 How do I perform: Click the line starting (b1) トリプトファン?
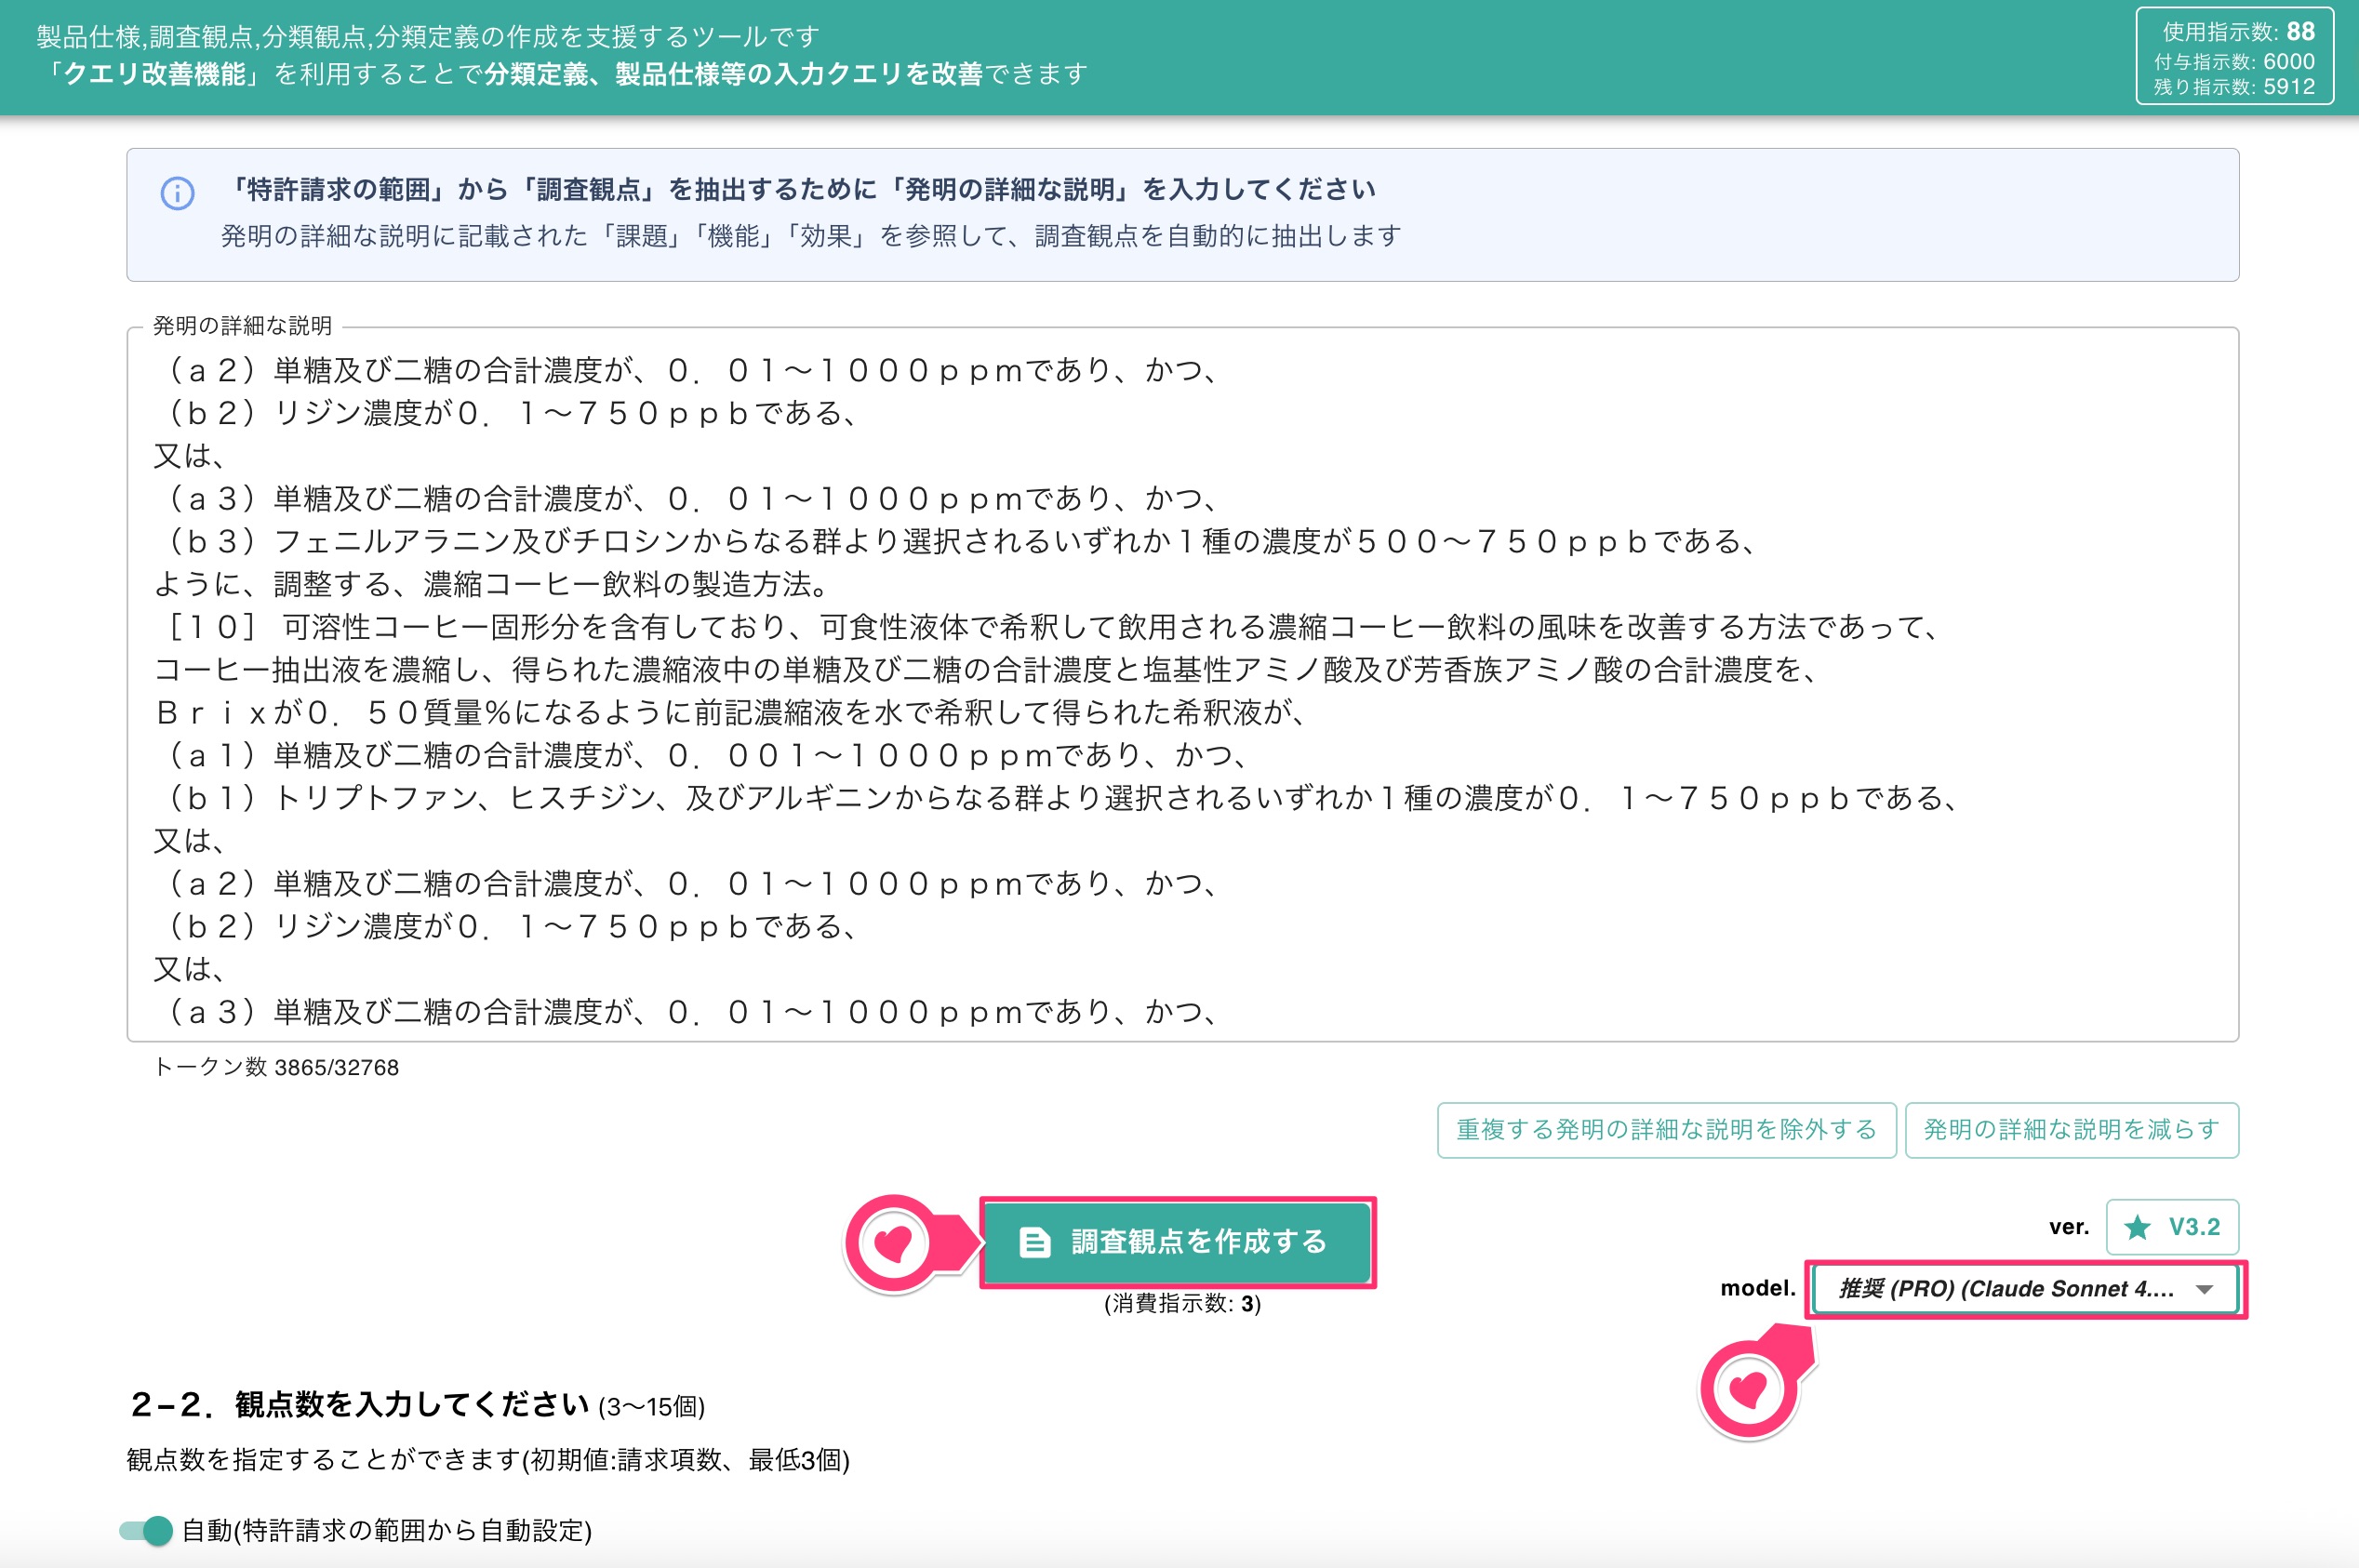point(1060,798)
